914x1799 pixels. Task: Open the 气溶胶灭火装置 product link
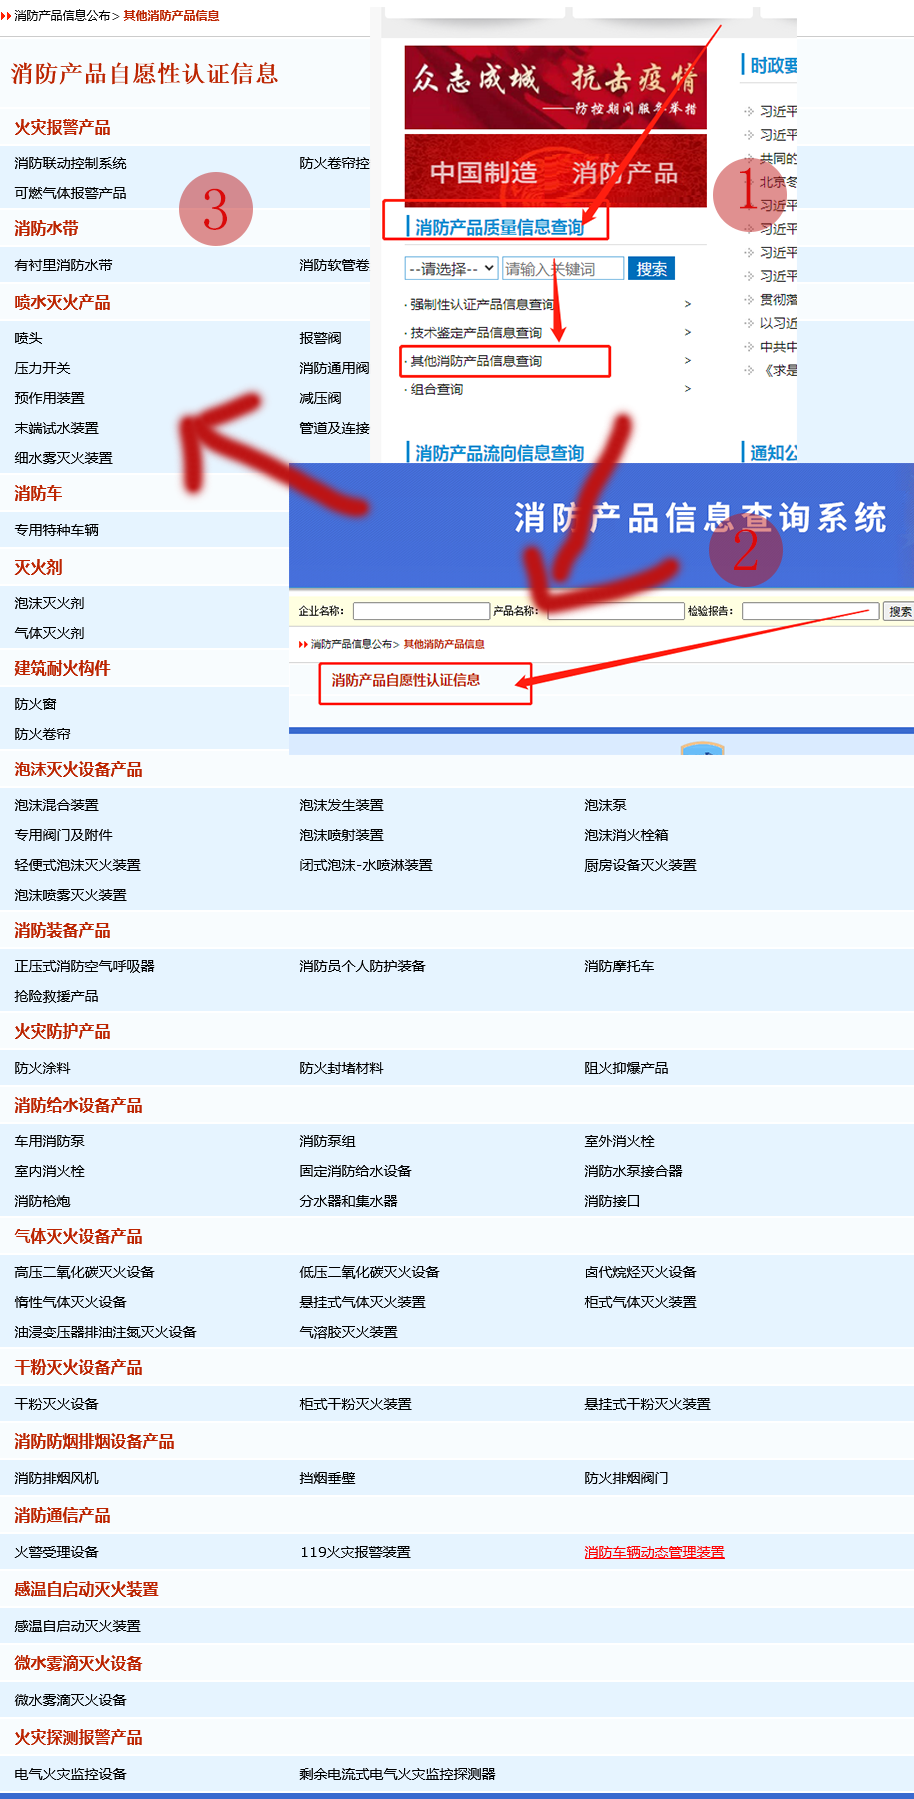coord(348,1332)
